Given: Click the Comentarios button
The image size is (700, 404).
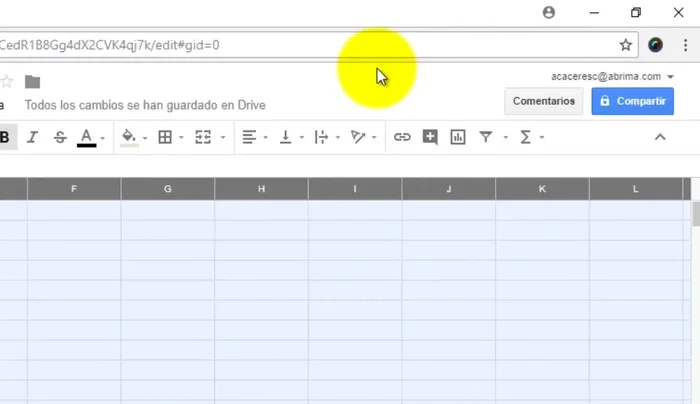Looking at the screenshot, I should point(544,101).
